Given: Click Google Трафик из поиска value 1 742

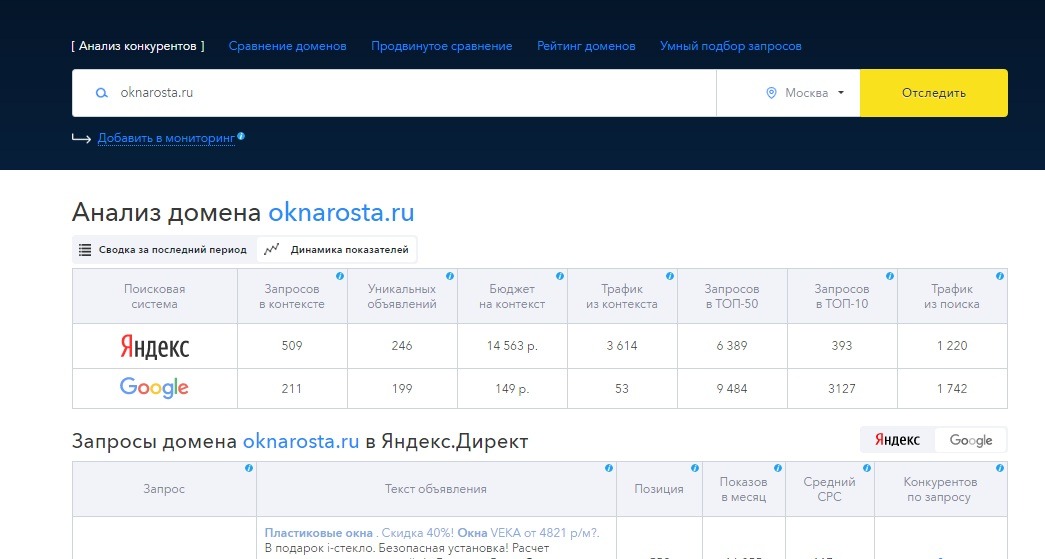Looking at the screenshot, I should point(952,388).
